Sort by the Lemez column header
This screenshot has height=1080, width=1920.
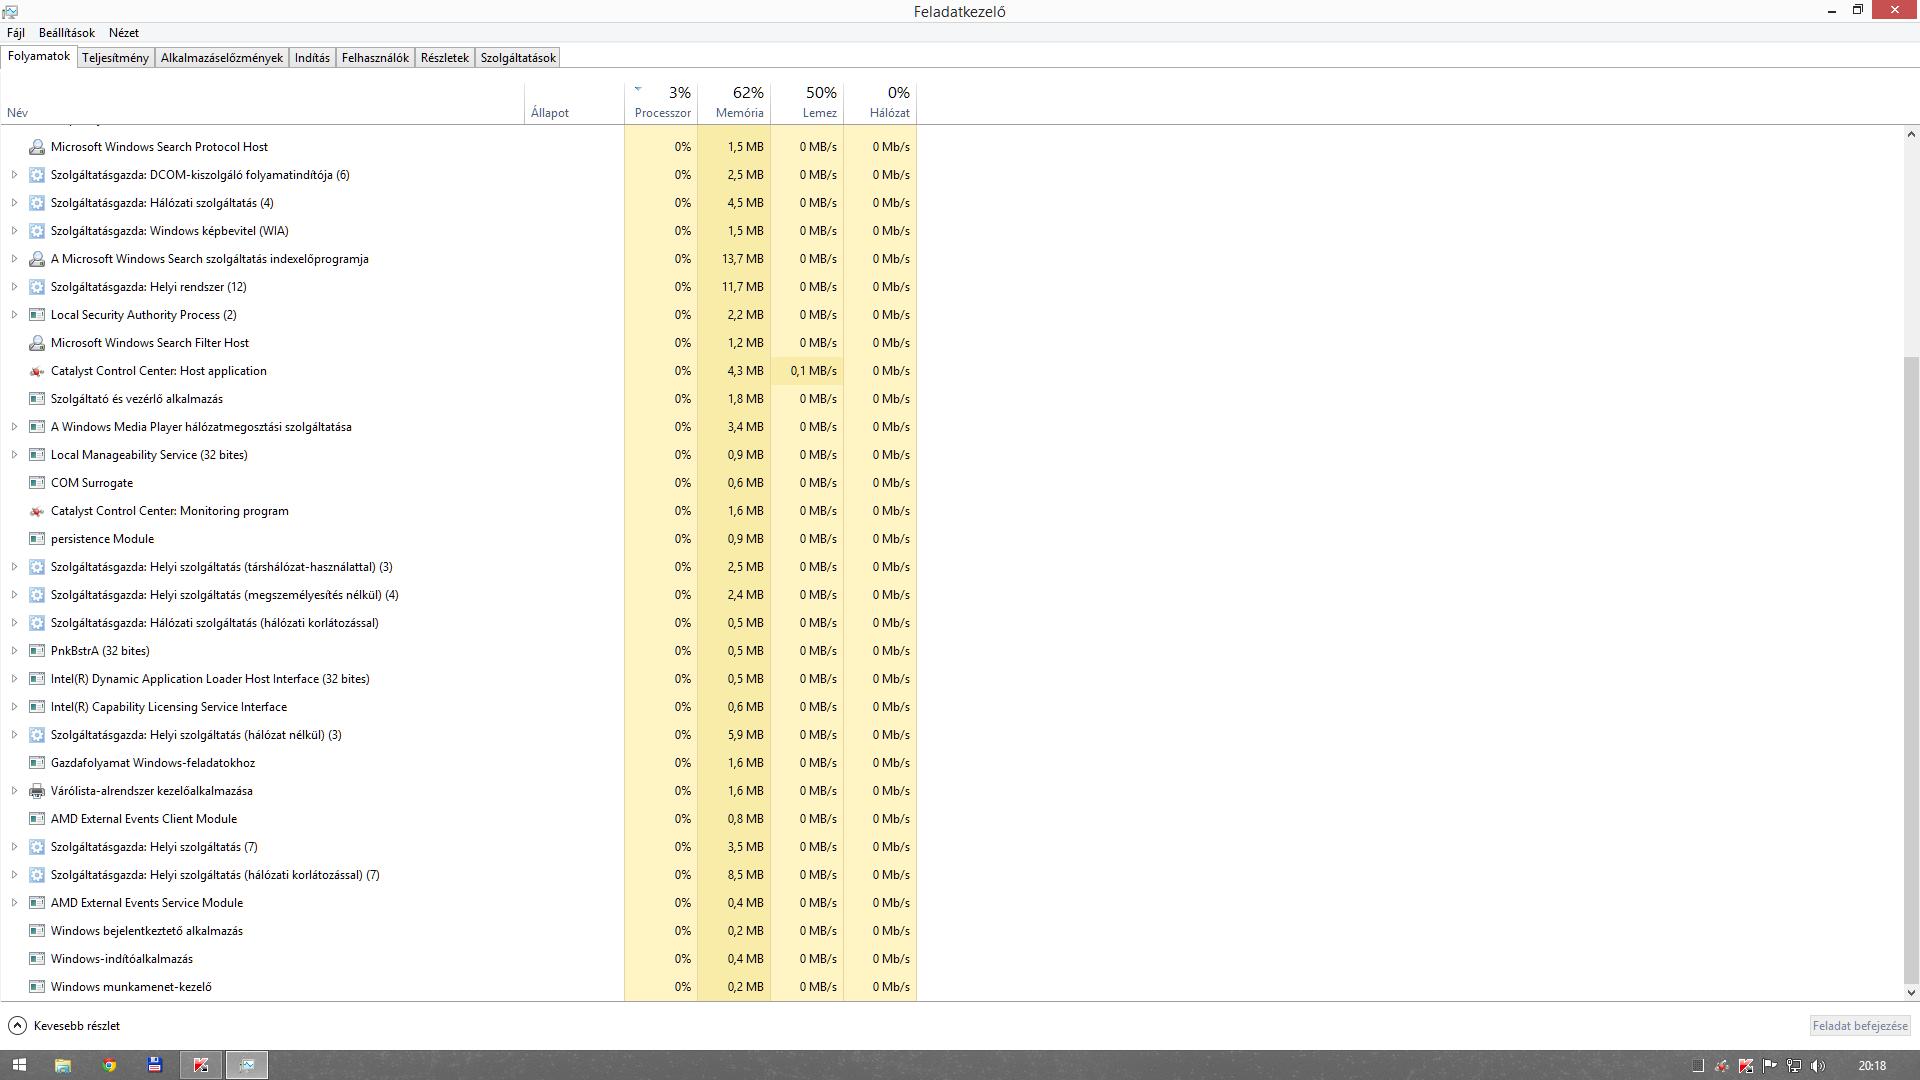click(x=807, y=104)
